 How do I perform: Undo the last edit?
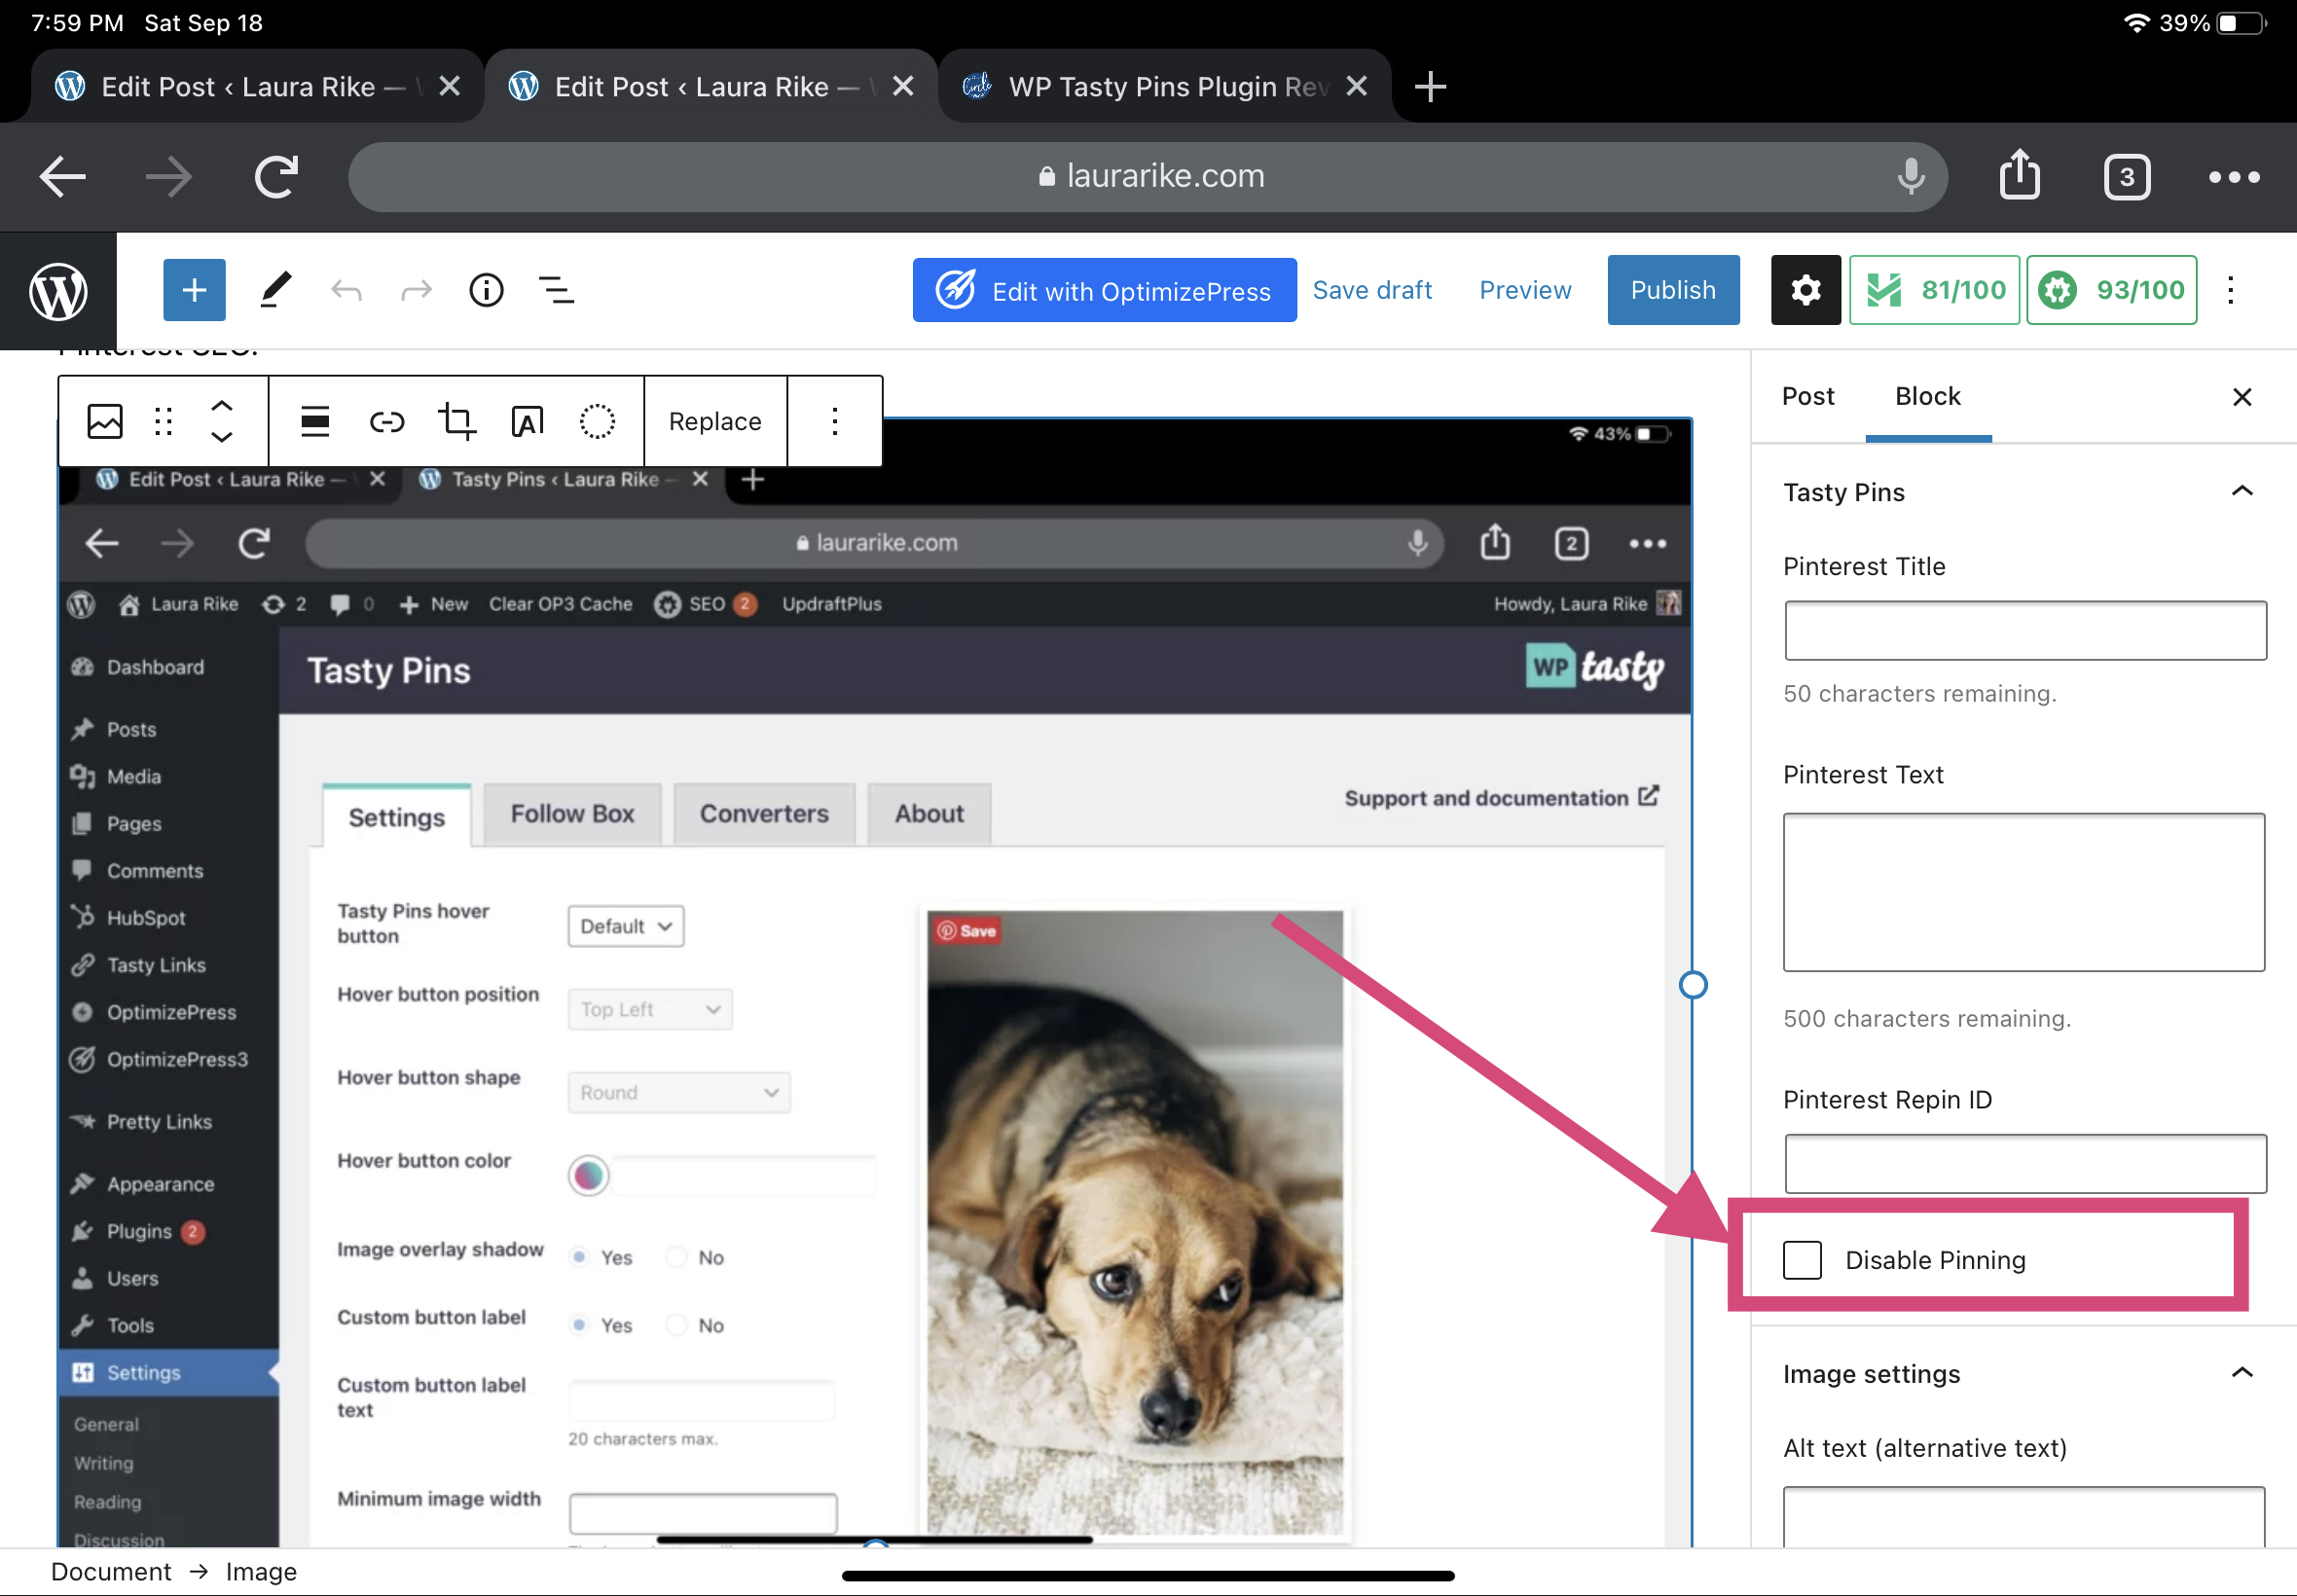346,291
